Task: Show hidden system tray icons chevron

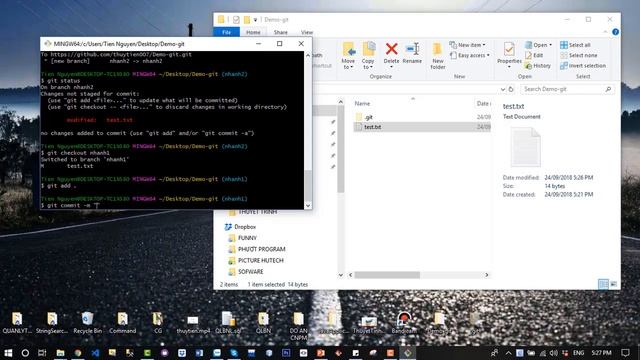Action: point(508,353)
